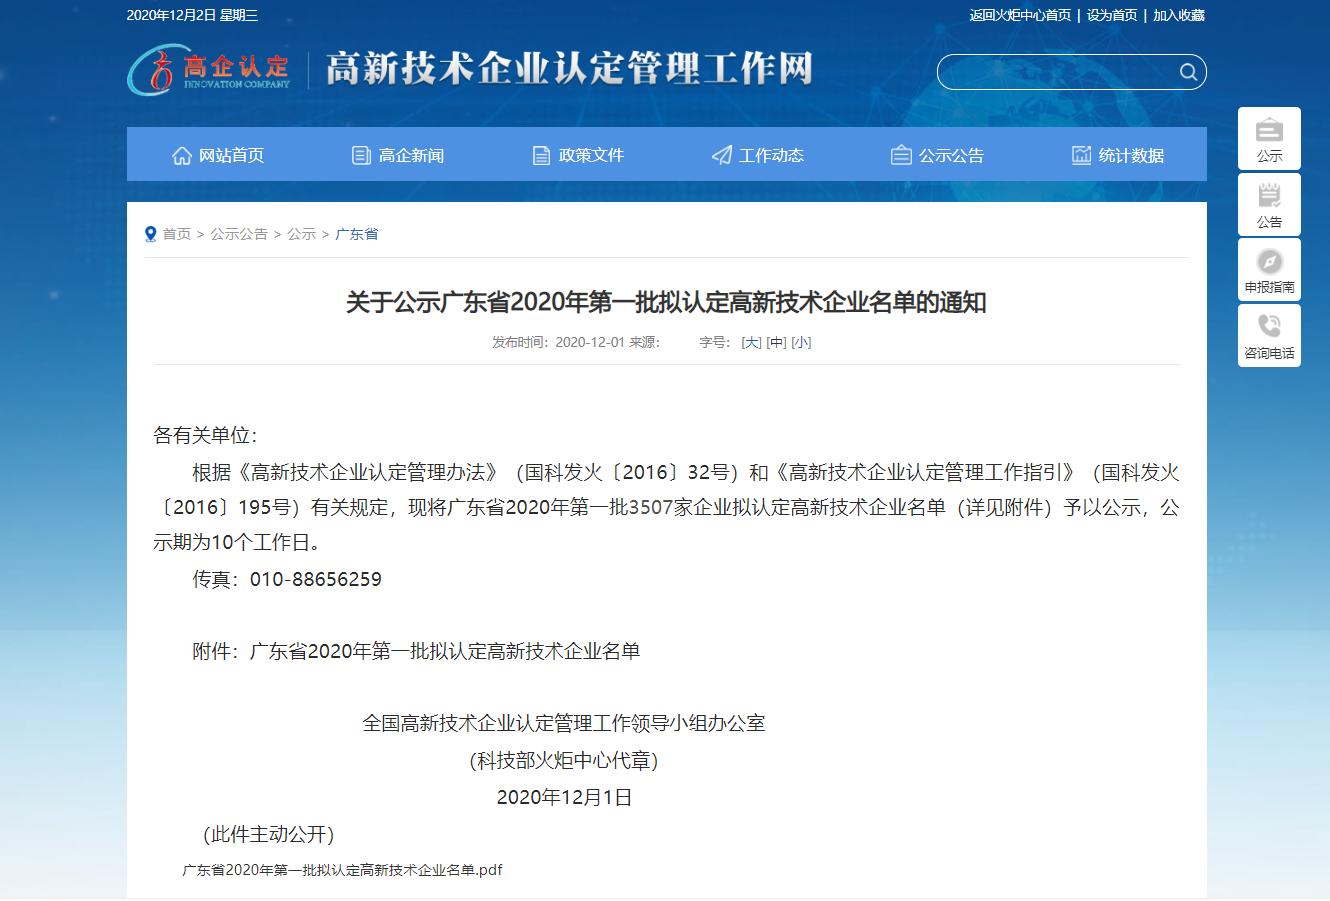Set font size to 小
Viewport: 1330px width, 901px height.
[x=801, y=342]
